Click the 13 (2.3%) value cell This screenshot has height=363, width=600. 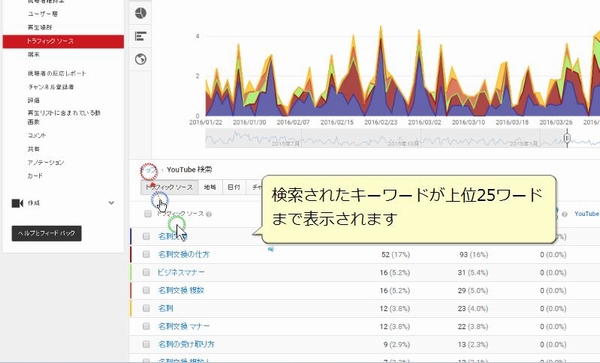pyautogui.click(x=473, y=344)
